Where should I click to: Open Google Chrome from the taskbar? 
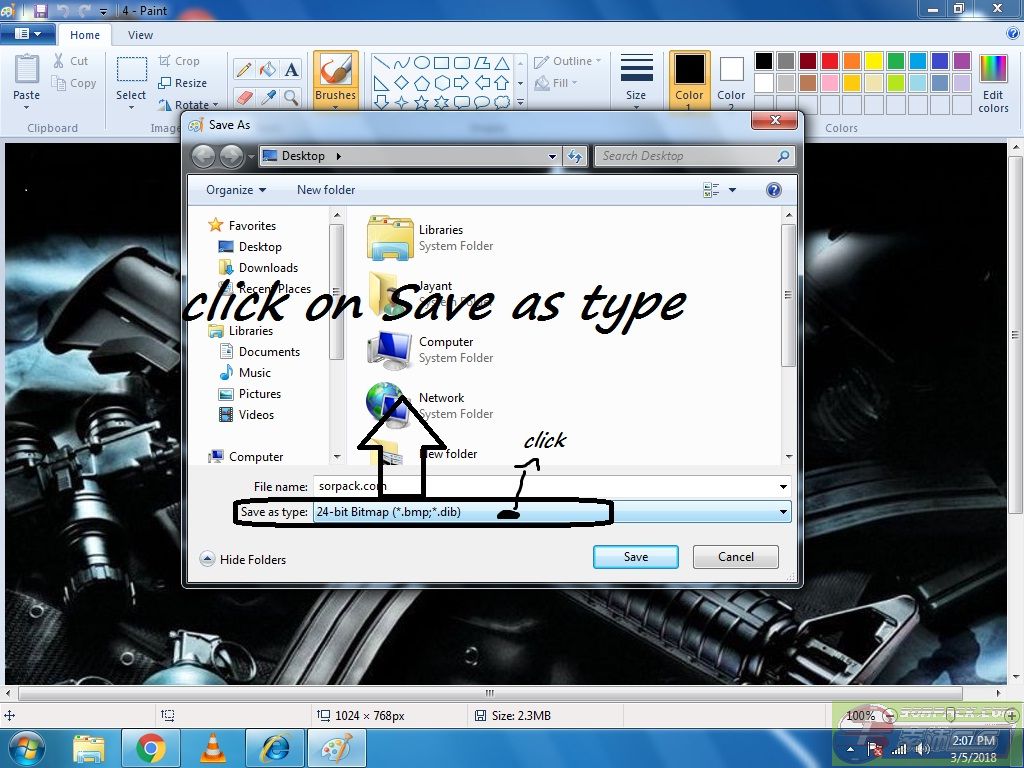tap(151, 747)
